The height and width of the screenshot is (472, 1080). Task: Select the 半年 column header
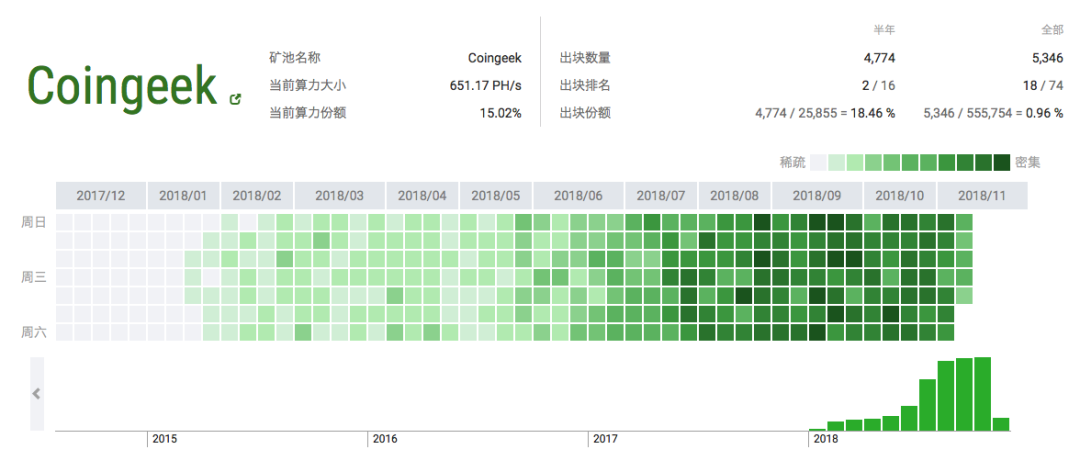click(884, 30)
